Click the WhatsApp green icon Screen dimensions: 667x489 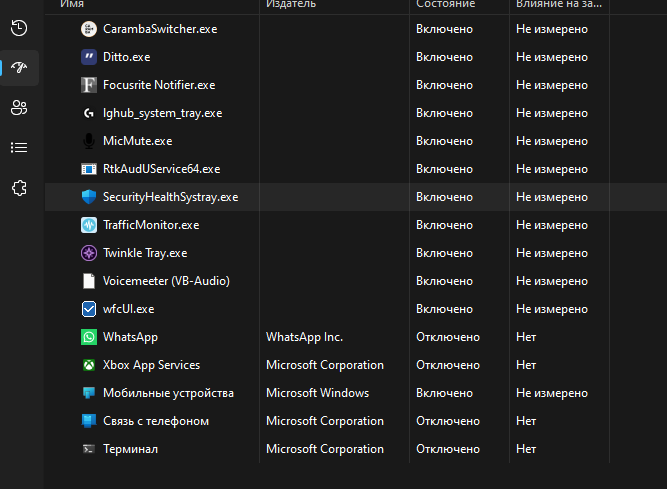coord(88,337)
